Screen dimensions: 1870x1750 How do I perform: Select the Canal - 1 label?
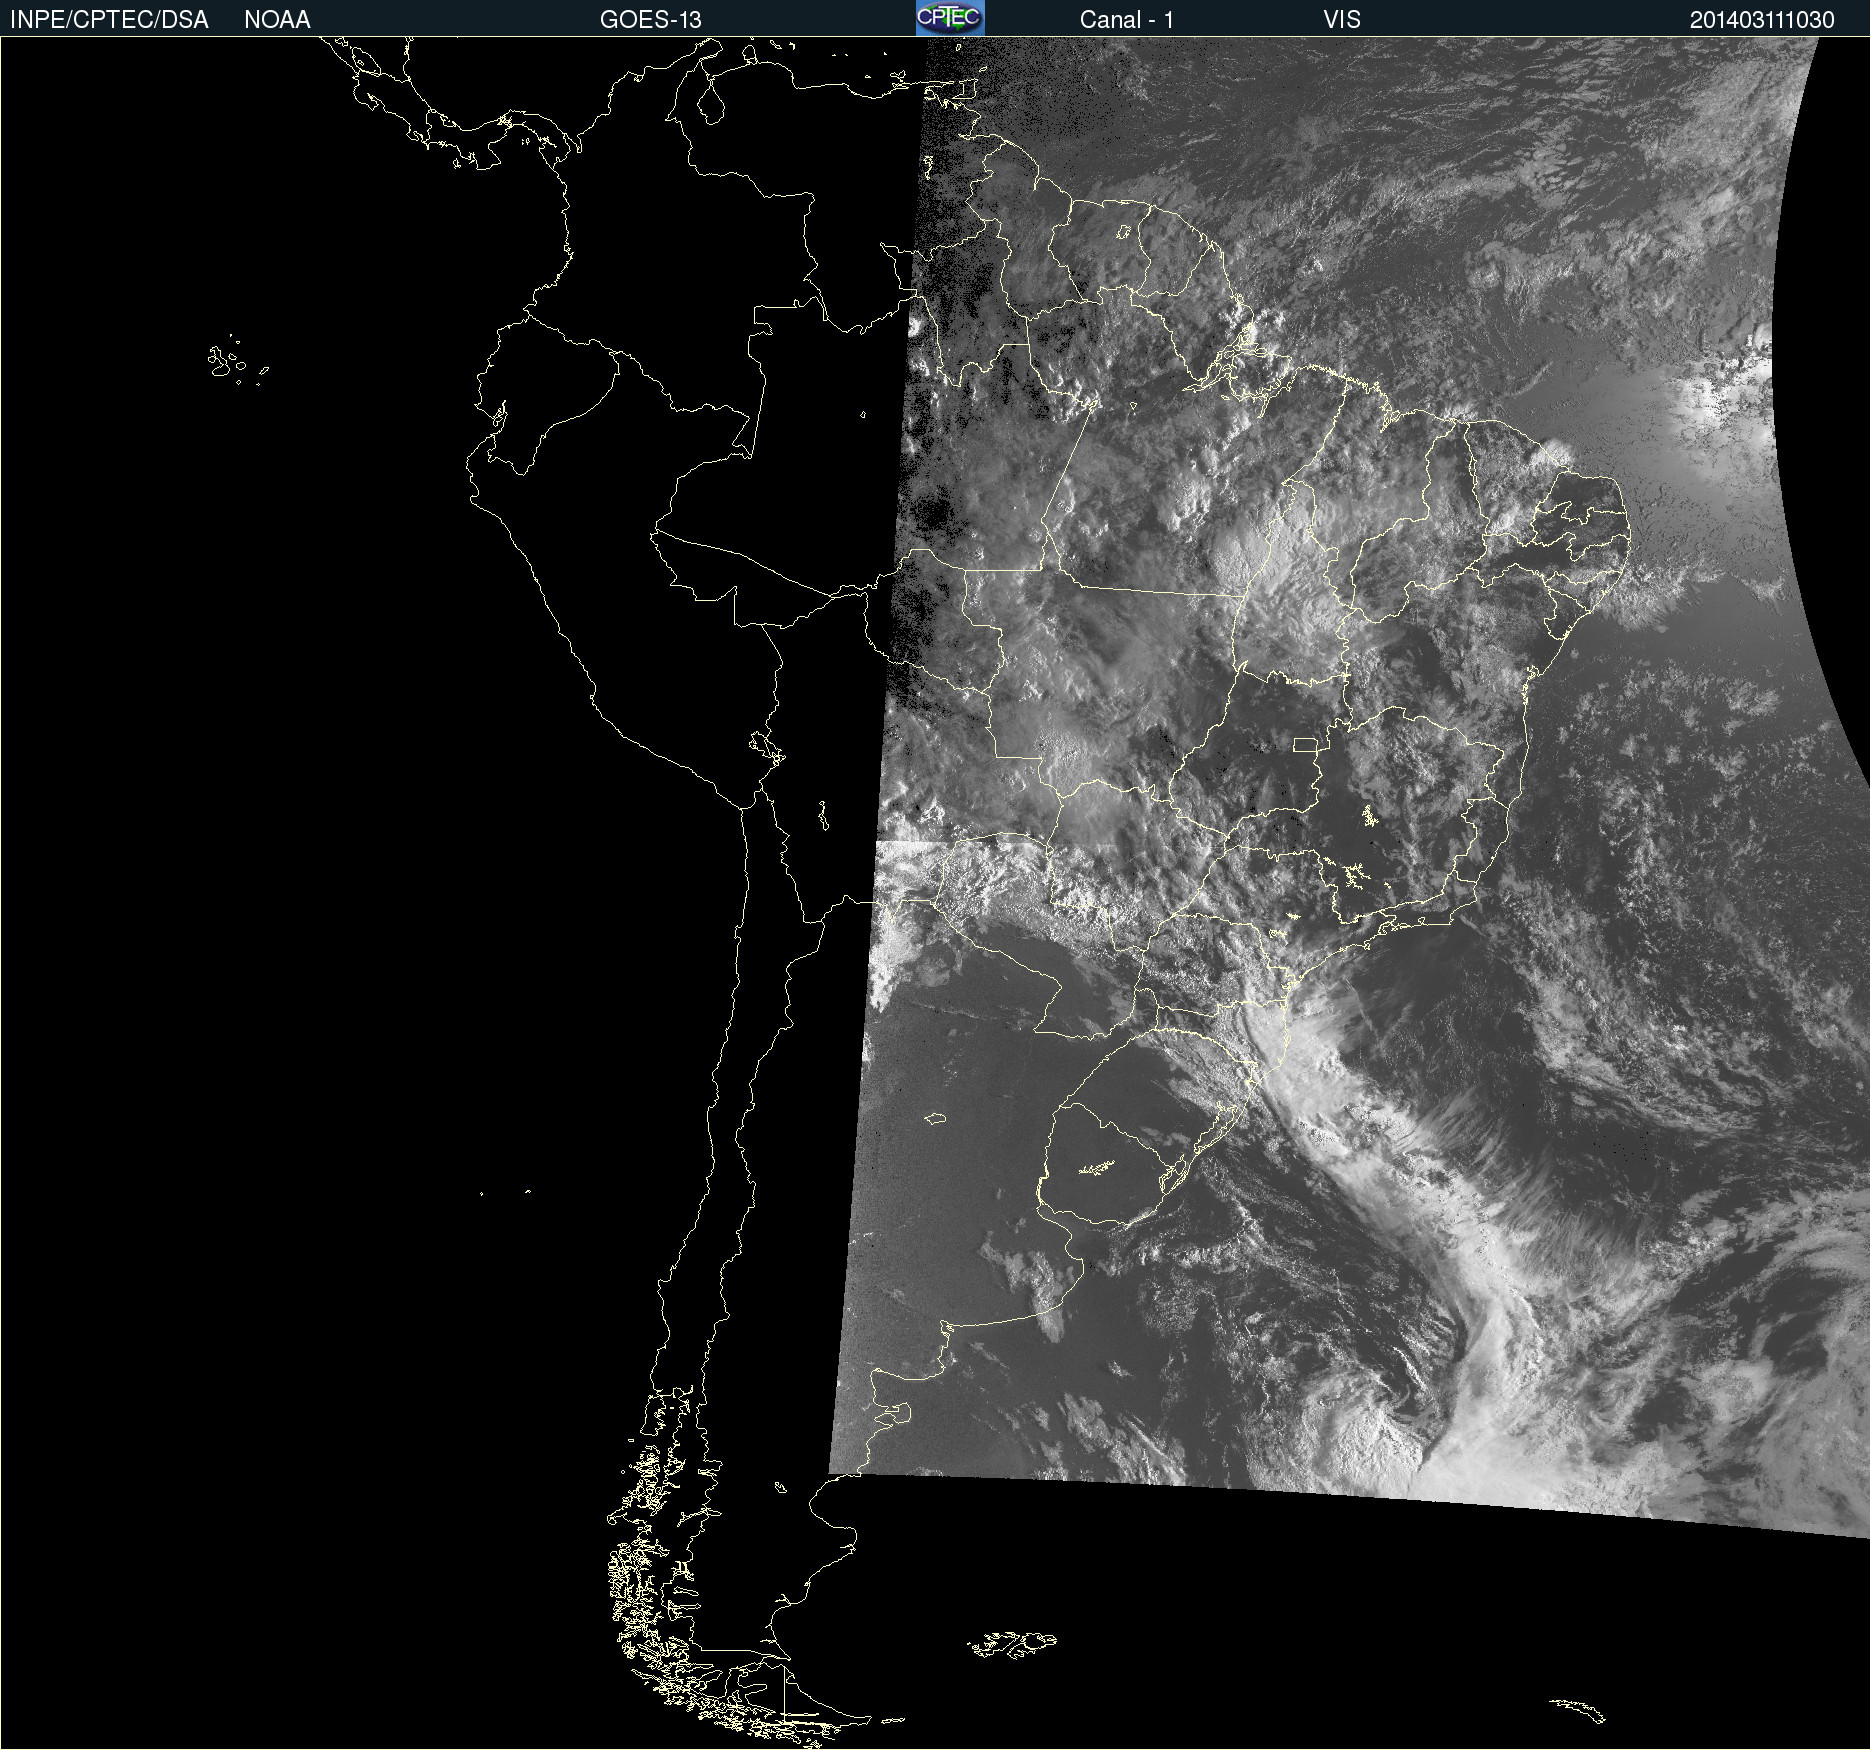tap(1127, 20)
